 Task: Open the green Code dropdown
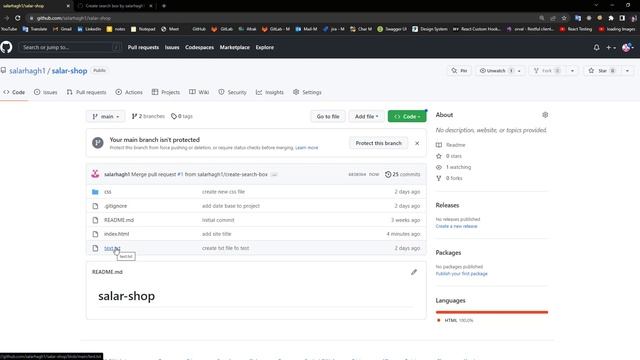pos(407,116)
